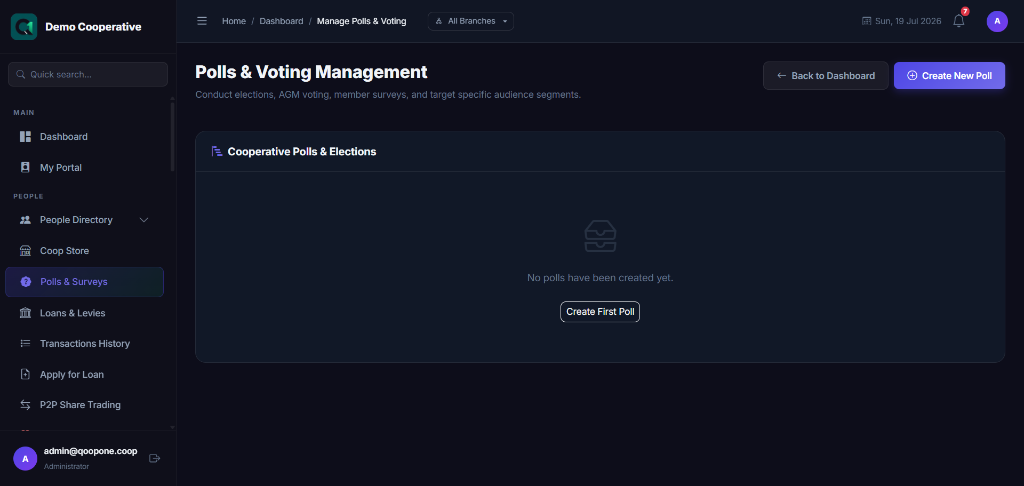The height and width of the screenshot is (486, 1024).
Task: Click admin@qoopone.coop email text
Action: (90, 451)
